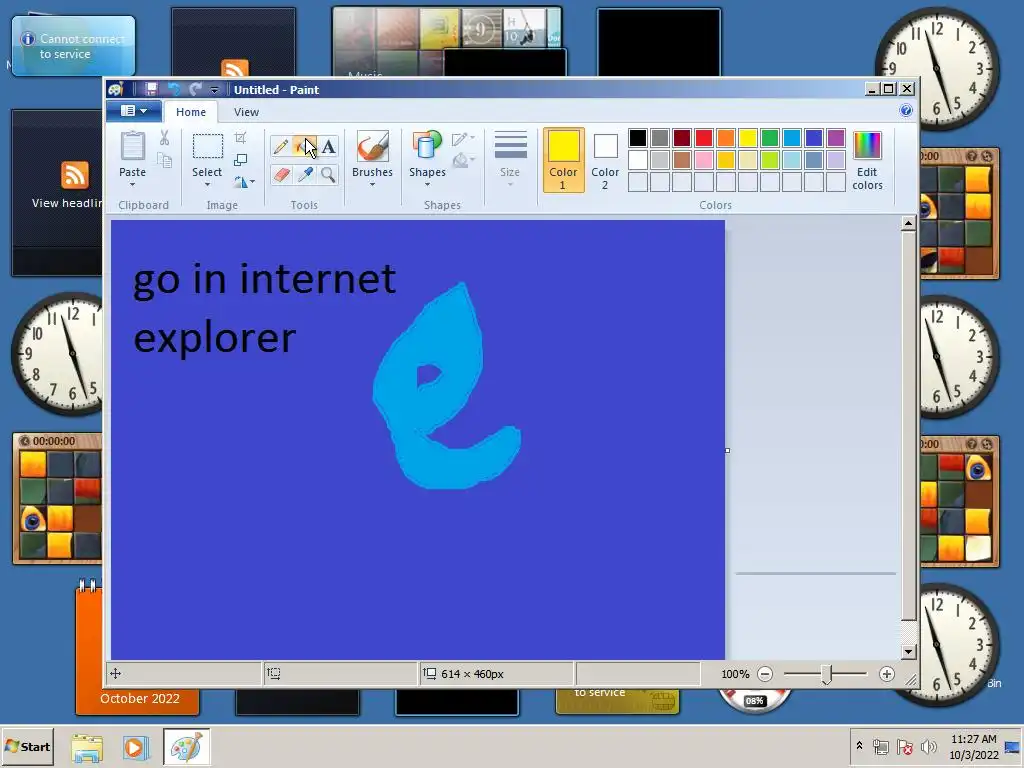Select the Fill with color bucket tool
The width and height of the screenshot is (1024, 768).
(304, 146)
